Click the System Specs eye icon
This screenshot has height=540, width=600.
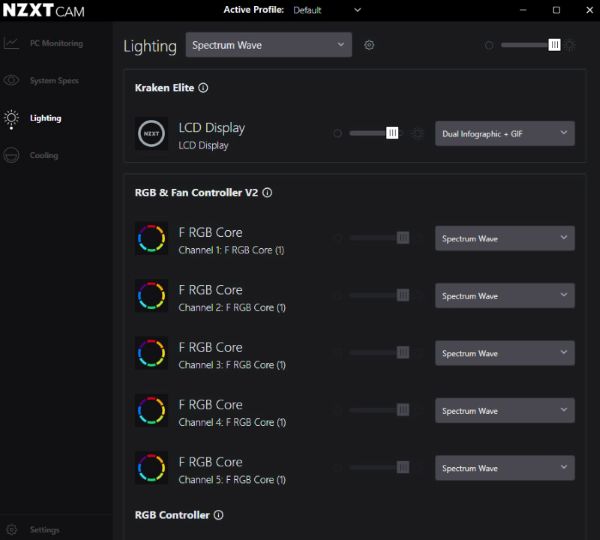[11, 80]
